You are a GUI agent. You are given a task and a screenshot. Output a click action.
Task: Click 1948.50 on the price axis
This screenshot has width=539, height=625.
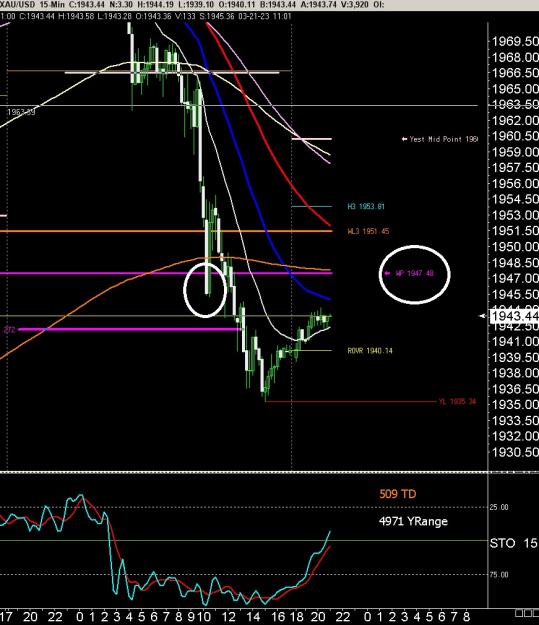tap(515, 263)
